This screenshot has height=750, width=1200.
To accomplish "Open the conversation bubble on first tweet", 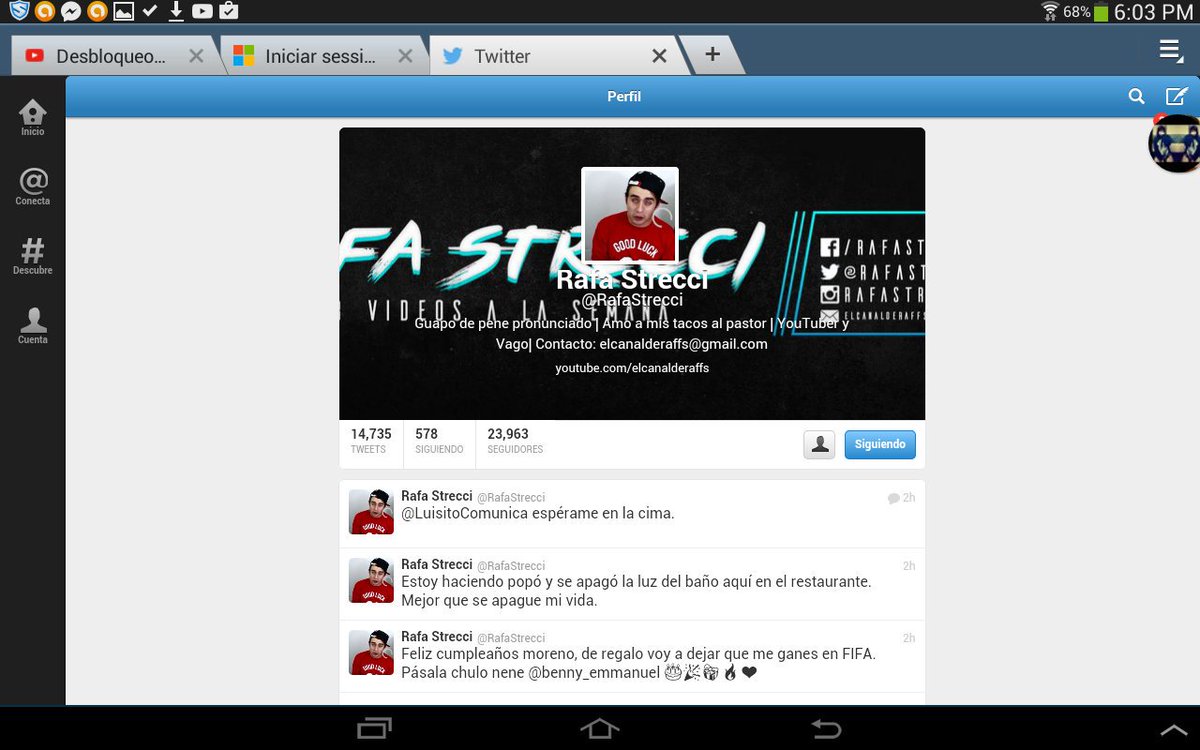I will (x=893, y=498).
